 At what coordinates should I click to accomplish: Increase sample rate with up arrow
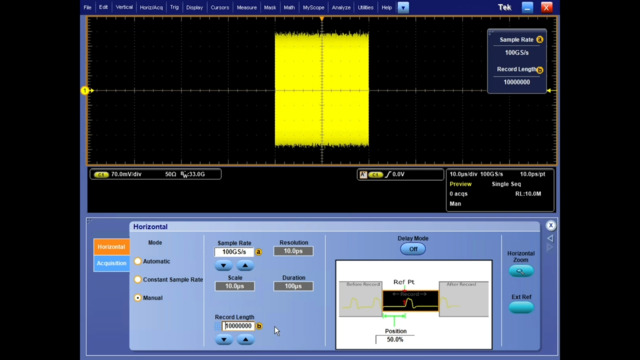tap(245, 265)
